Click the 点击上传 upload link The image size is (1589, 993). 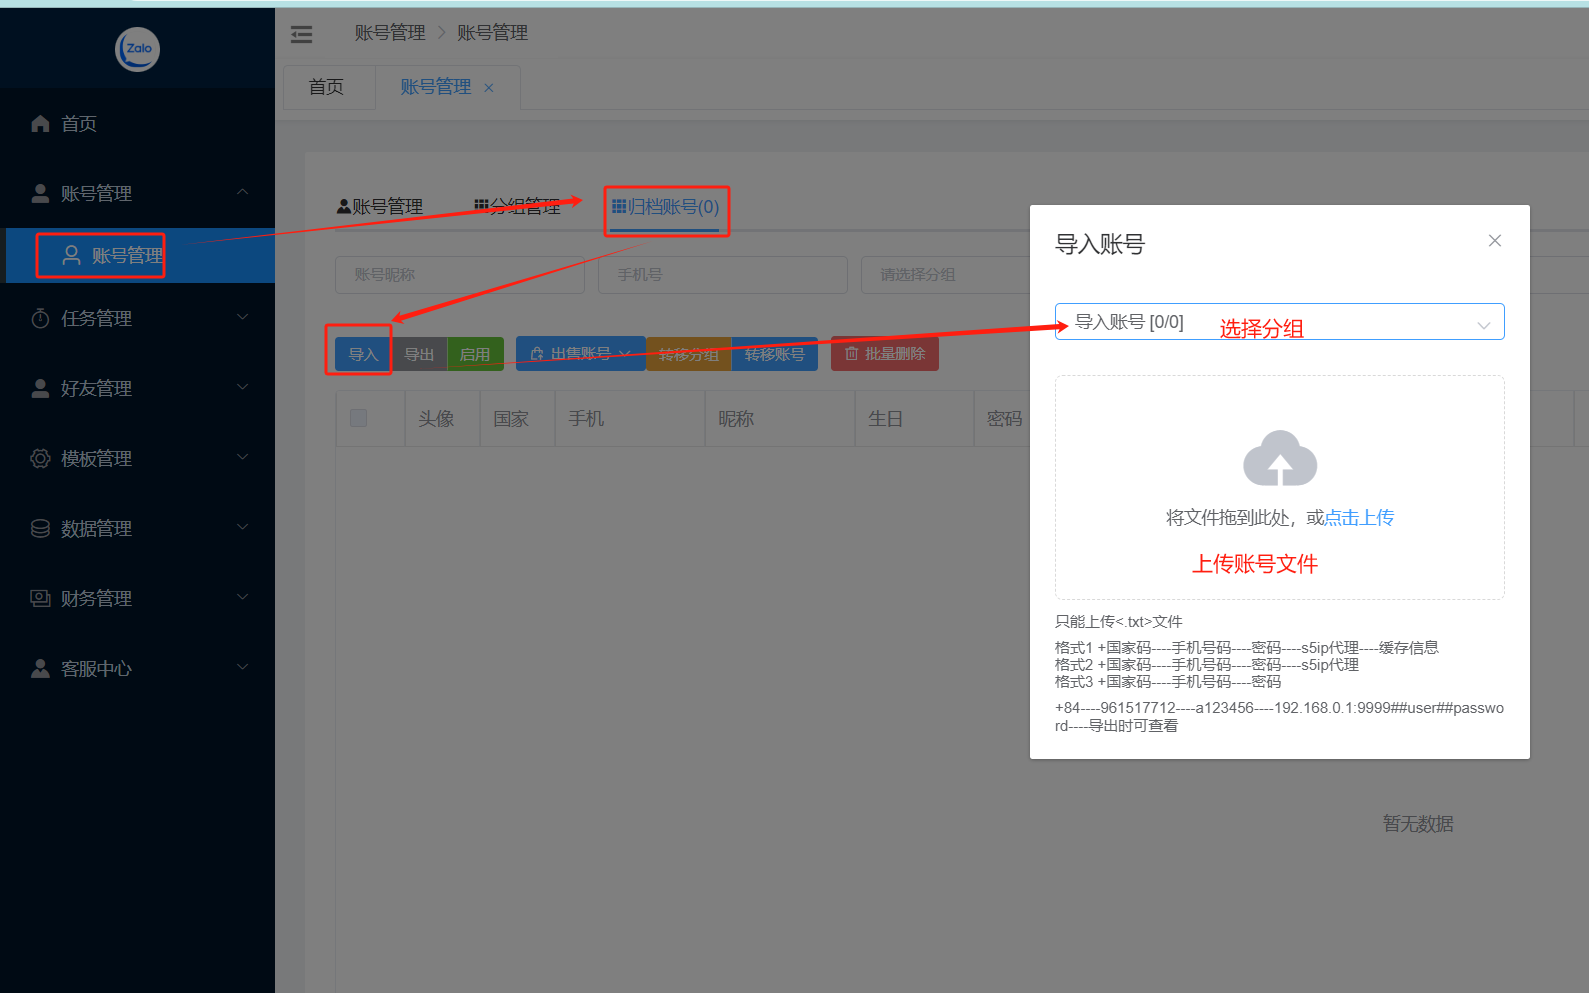click(x=1359, y=518)
